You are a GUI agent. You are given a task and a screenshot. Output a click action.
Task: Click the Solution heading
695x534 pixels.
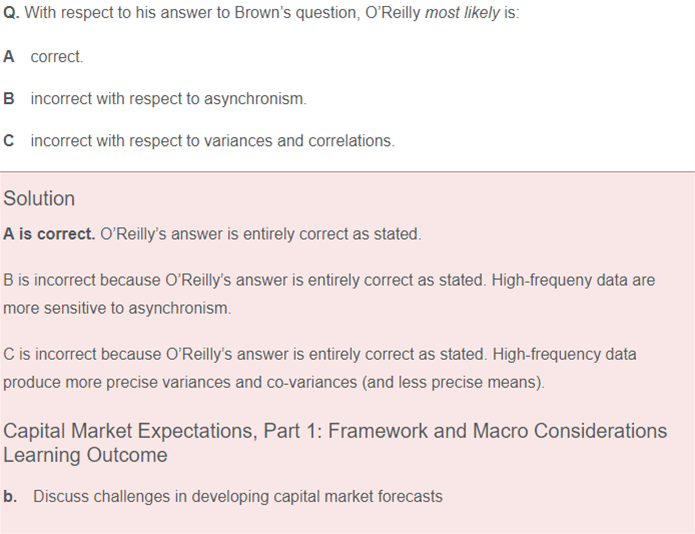39,199
